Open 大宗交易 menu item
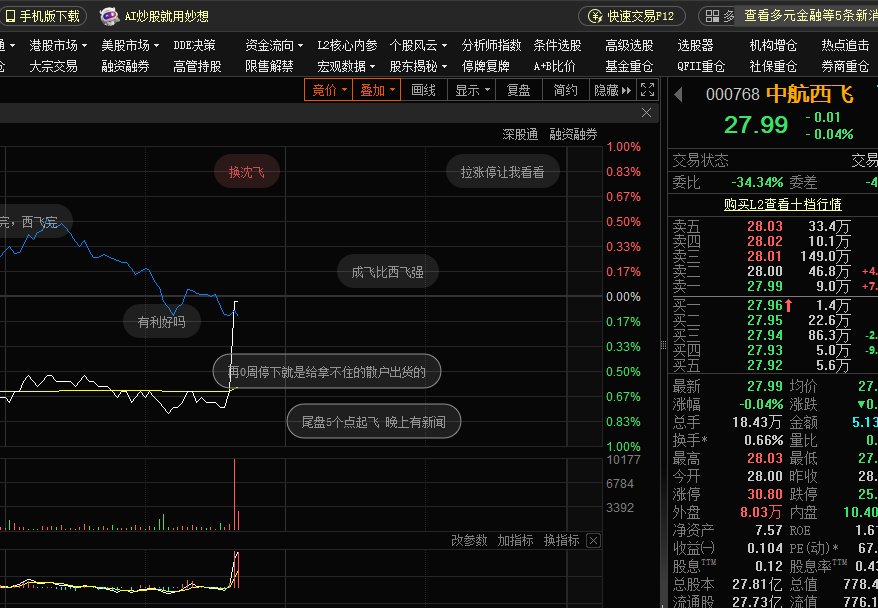878x608 pixels. [x=53, y=67]
